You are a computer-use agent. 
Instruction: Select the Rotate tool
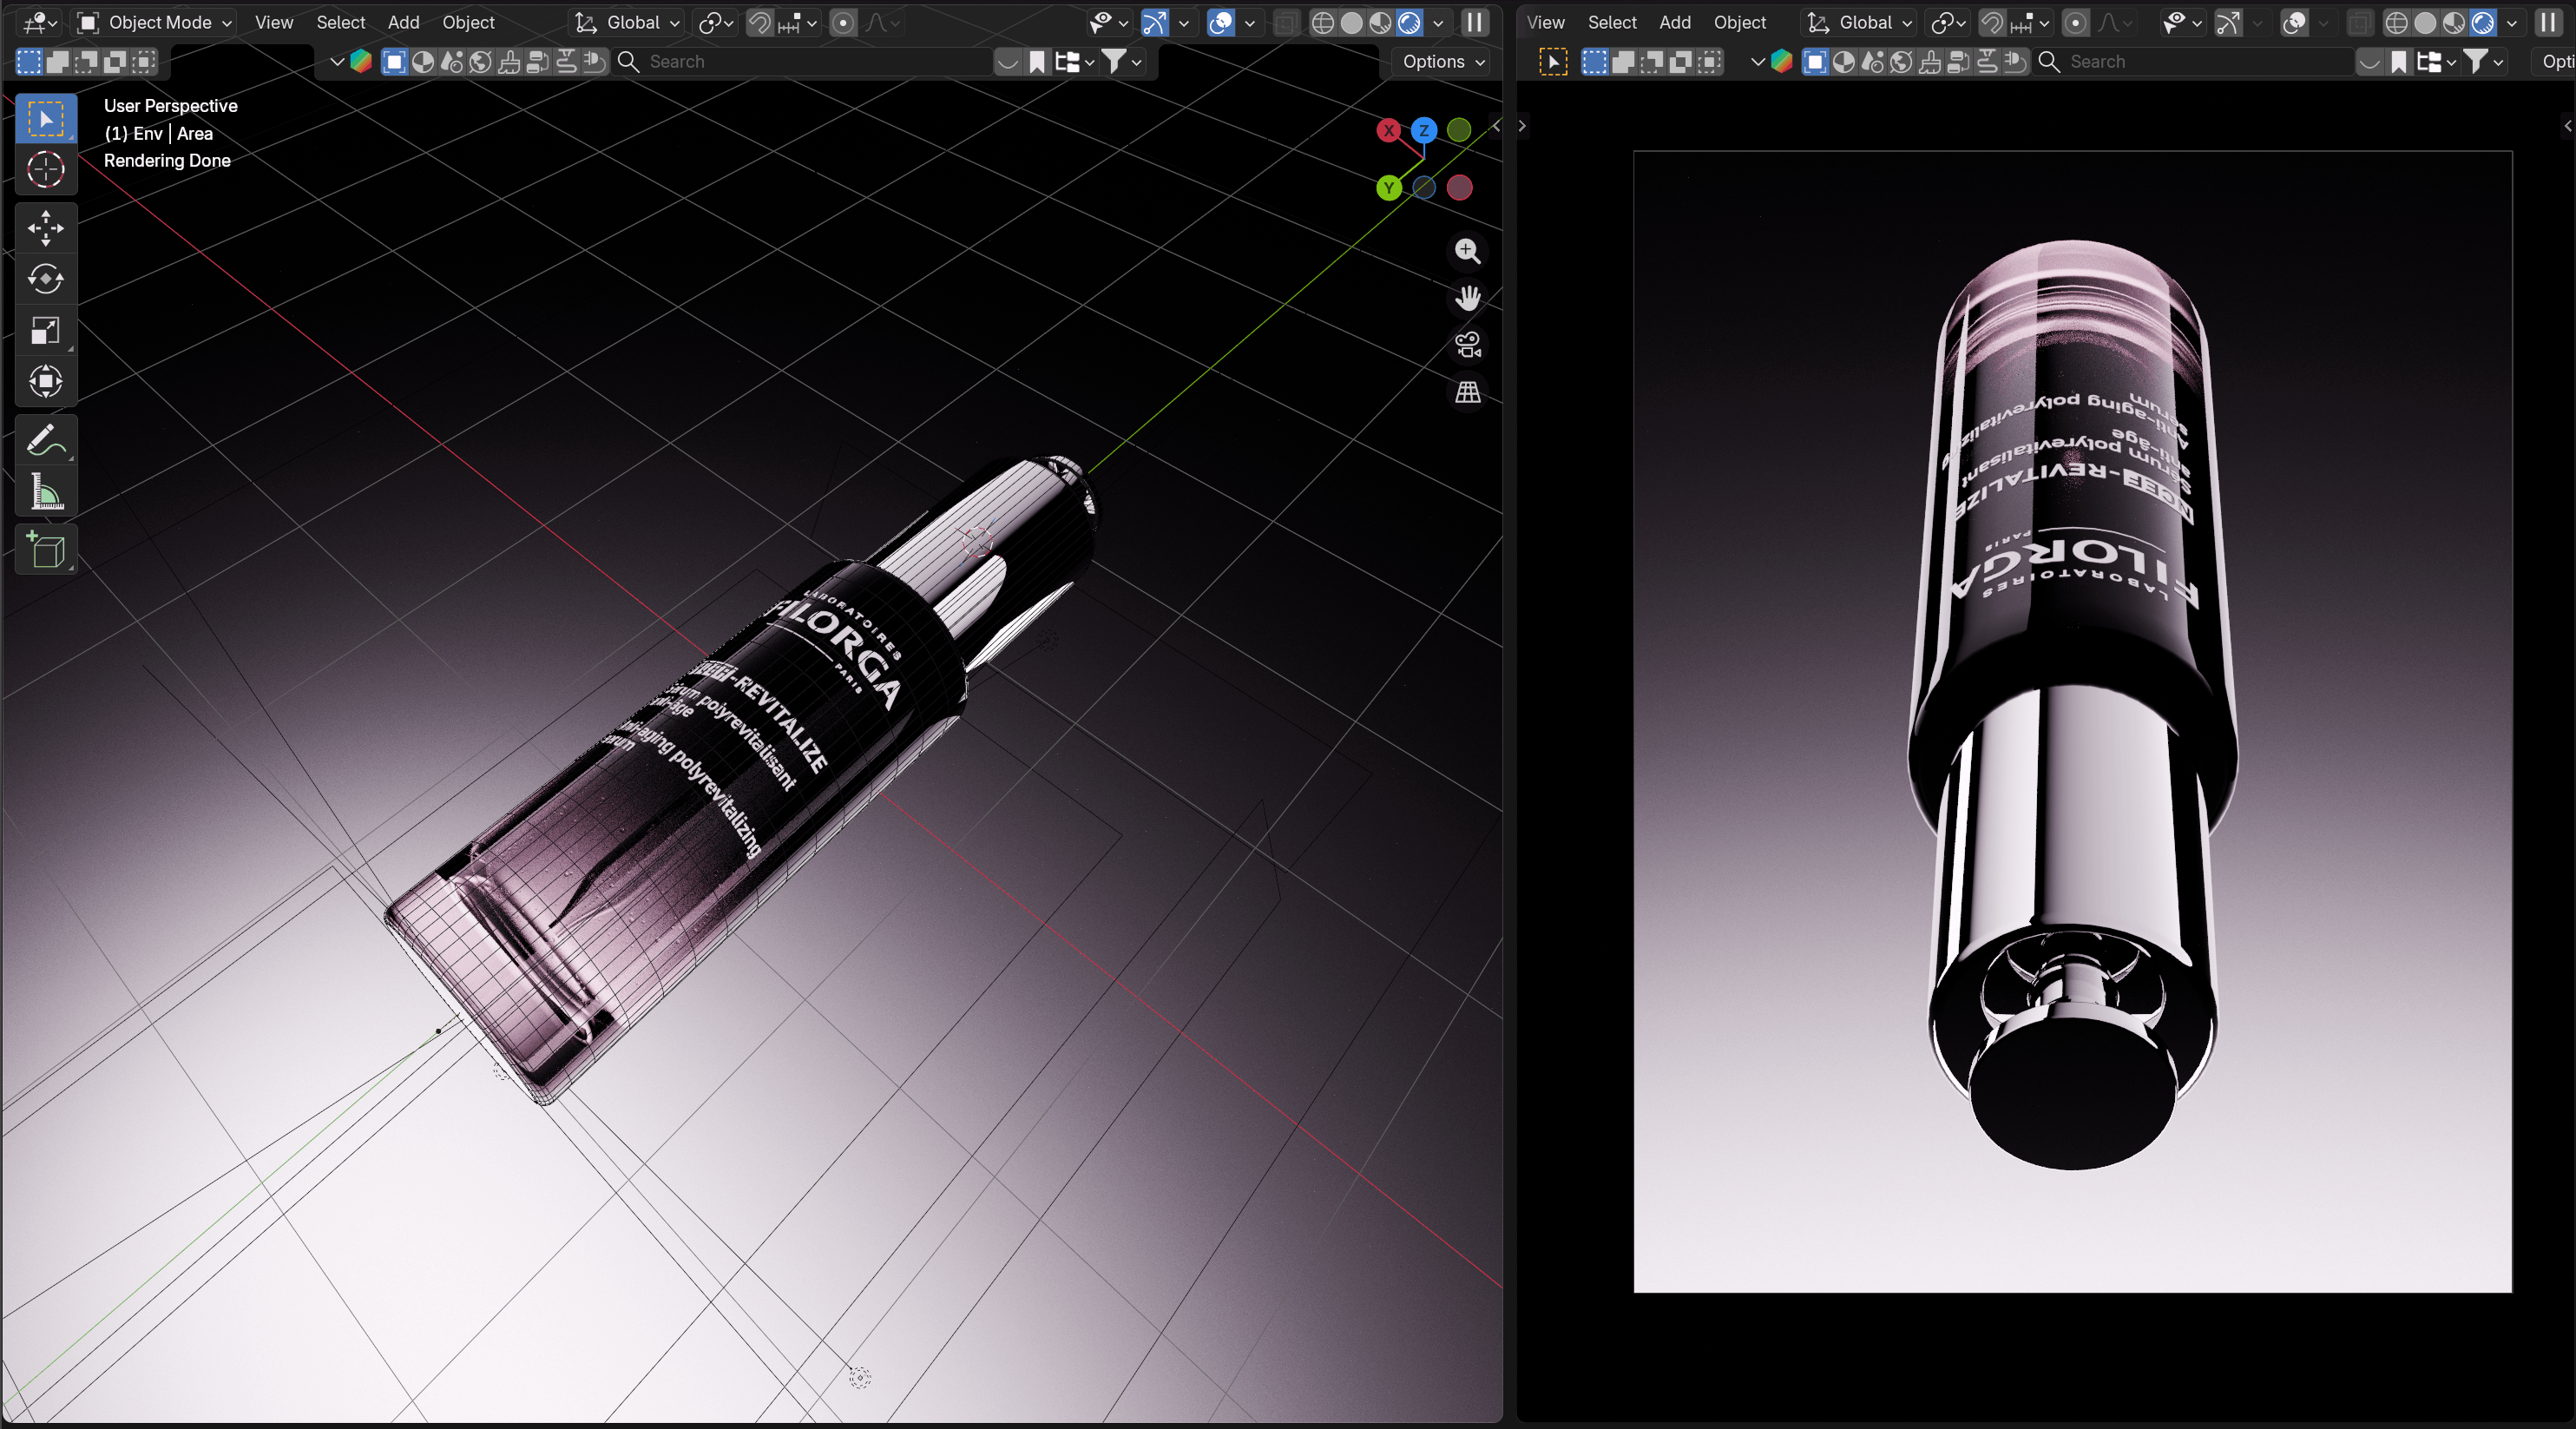pyautogui.click(x=45, y=279)
